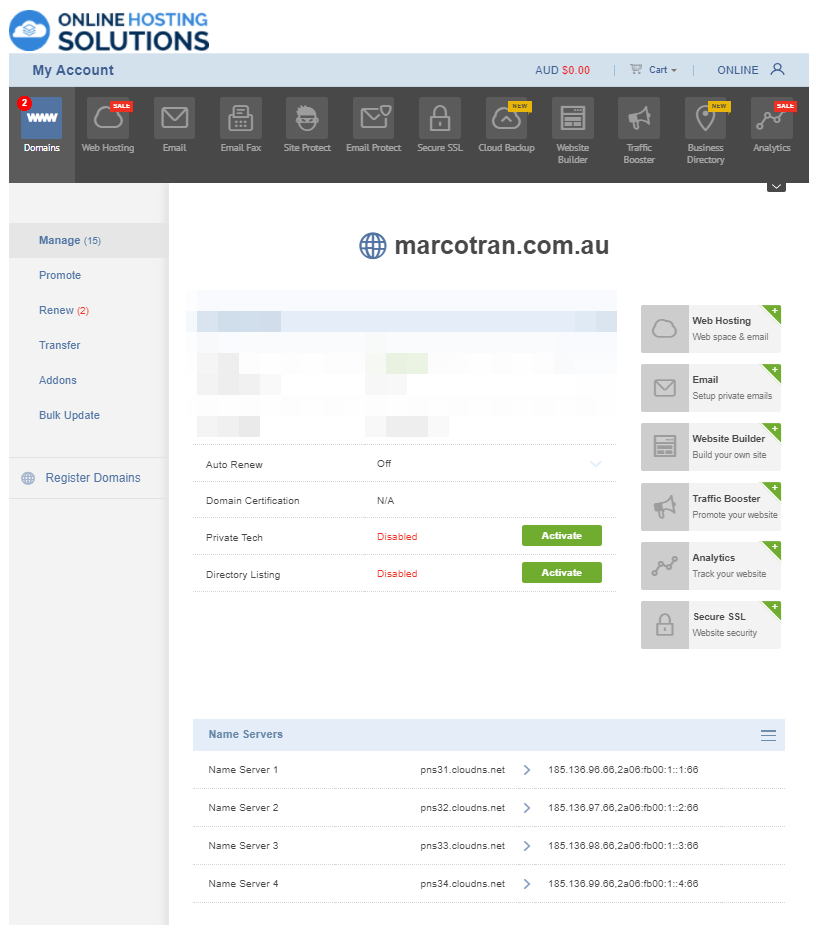Expand Name Server 1 details with its chevron
Viewport: 814px width, 925px height.
click(526, 770)
